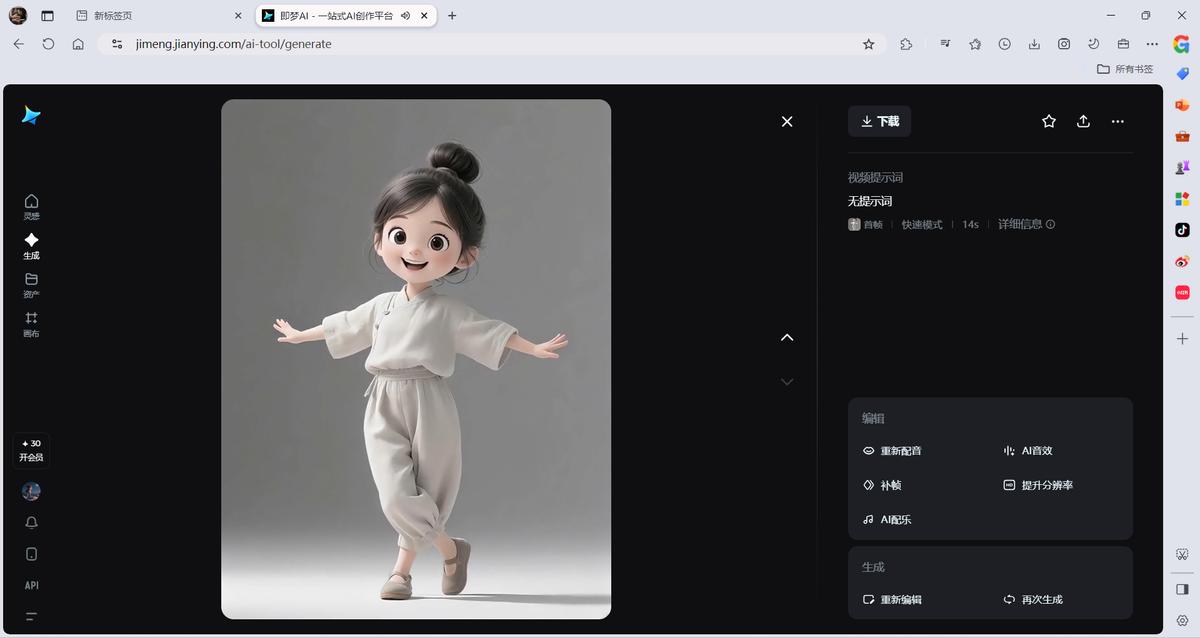Click 再次生成 regenerate option
Viewport: 1200px width, 638px height.
[1033, 600]
